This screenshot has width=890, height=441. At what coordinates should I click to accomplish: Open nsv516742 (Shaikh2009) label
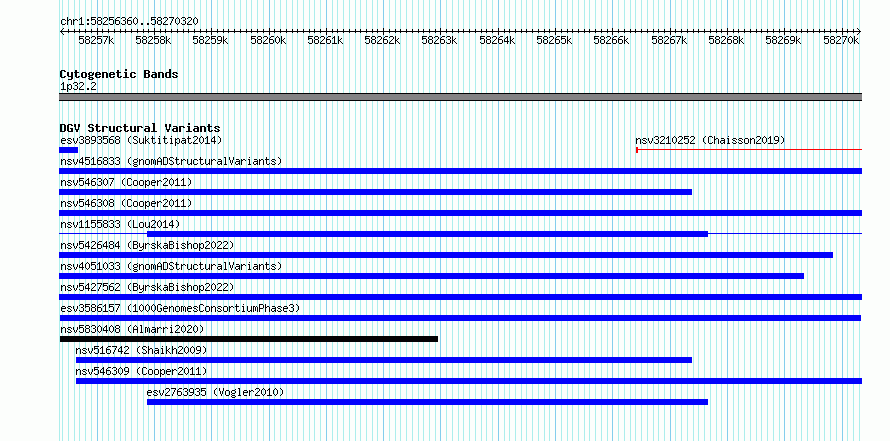pos(141,350)
